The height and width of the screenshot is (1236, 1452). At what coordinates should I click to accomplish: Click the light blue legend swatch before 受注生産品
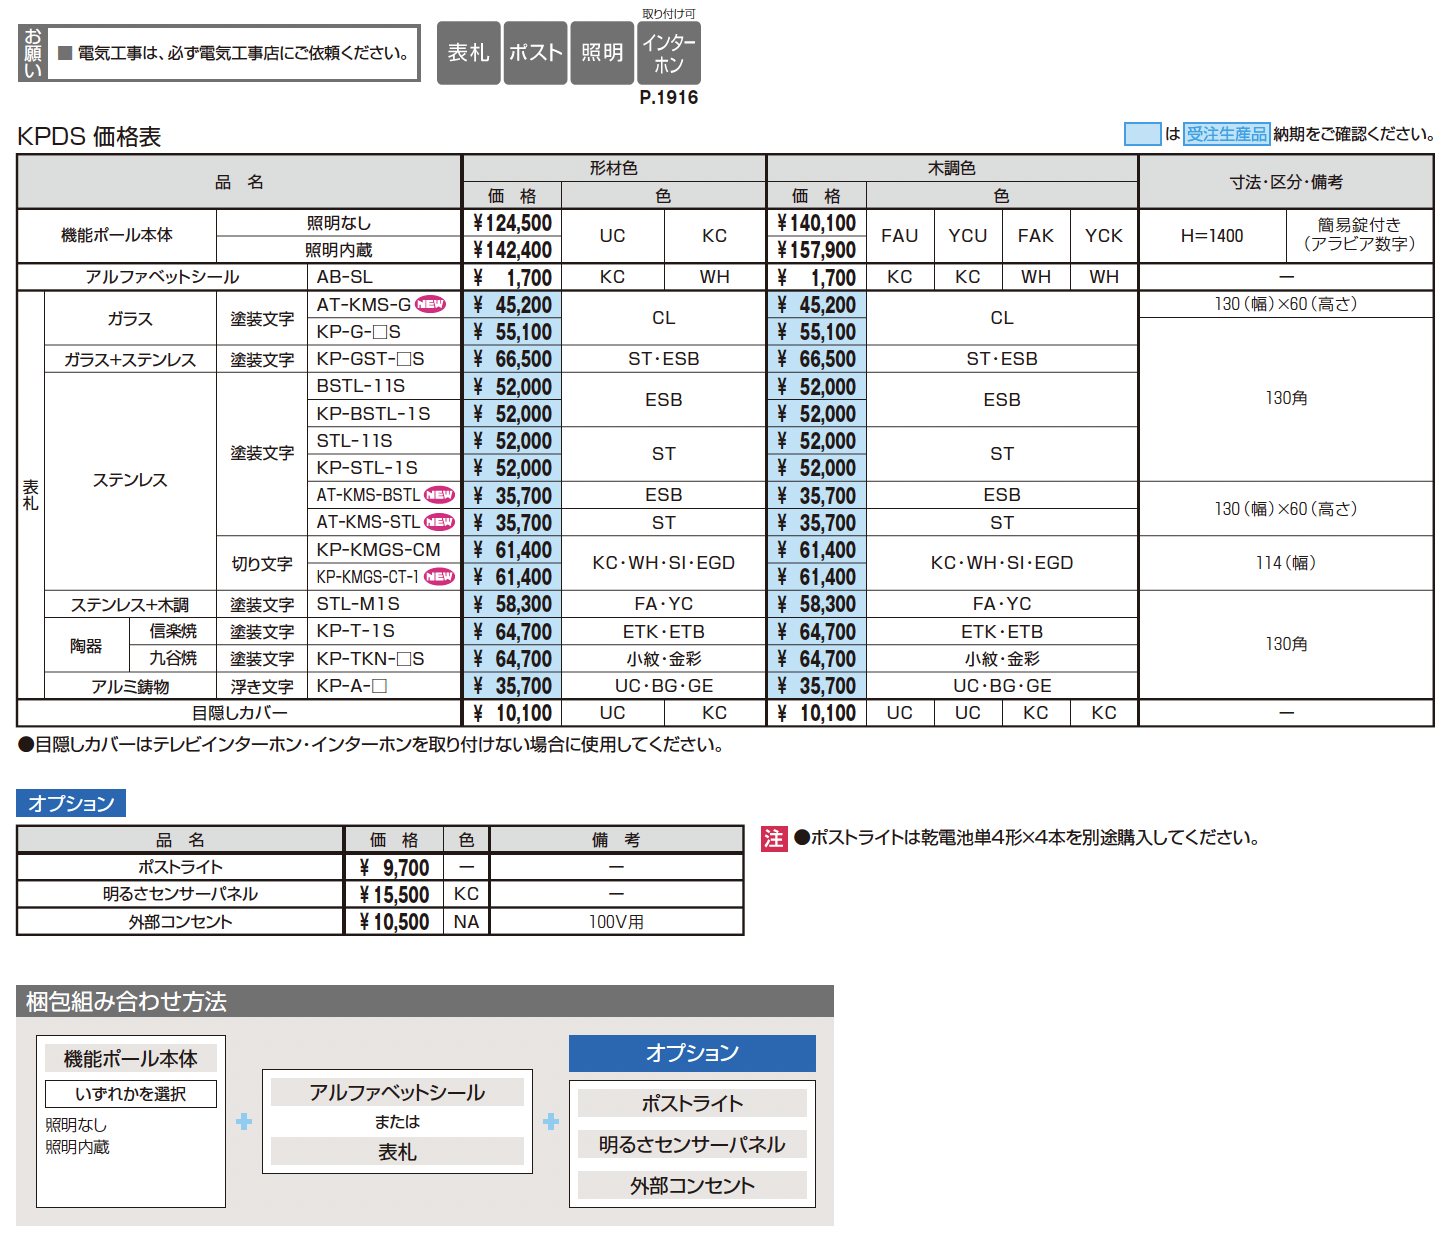[x=1143, y=134]
